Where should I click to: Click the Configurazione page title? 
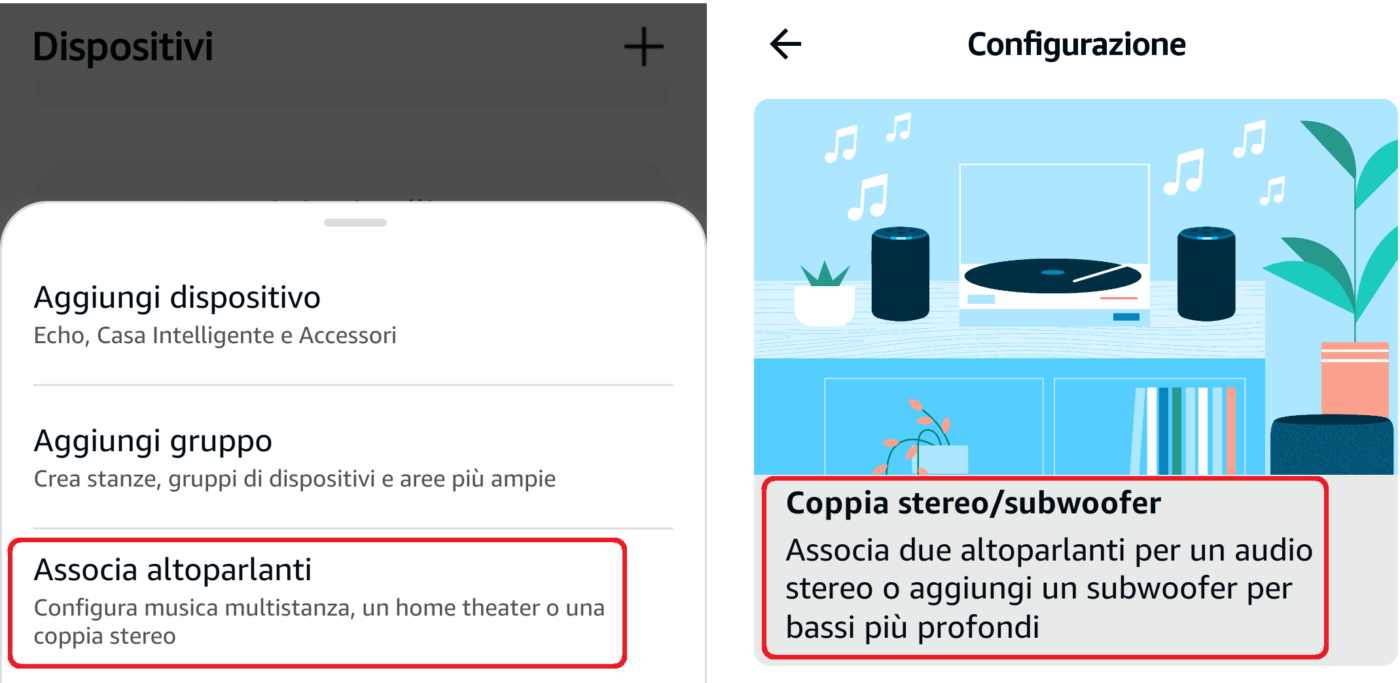(x=1077, y=44)
